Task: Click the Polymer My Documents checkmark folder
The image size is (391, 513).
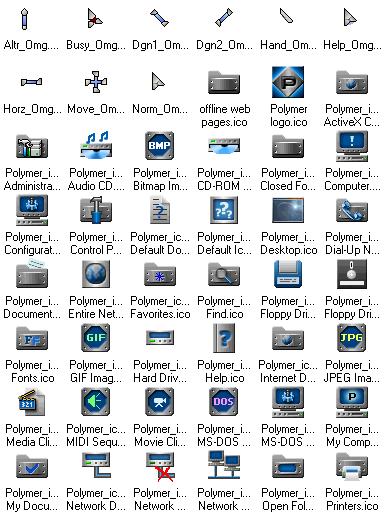Action: tap(32, 467)
